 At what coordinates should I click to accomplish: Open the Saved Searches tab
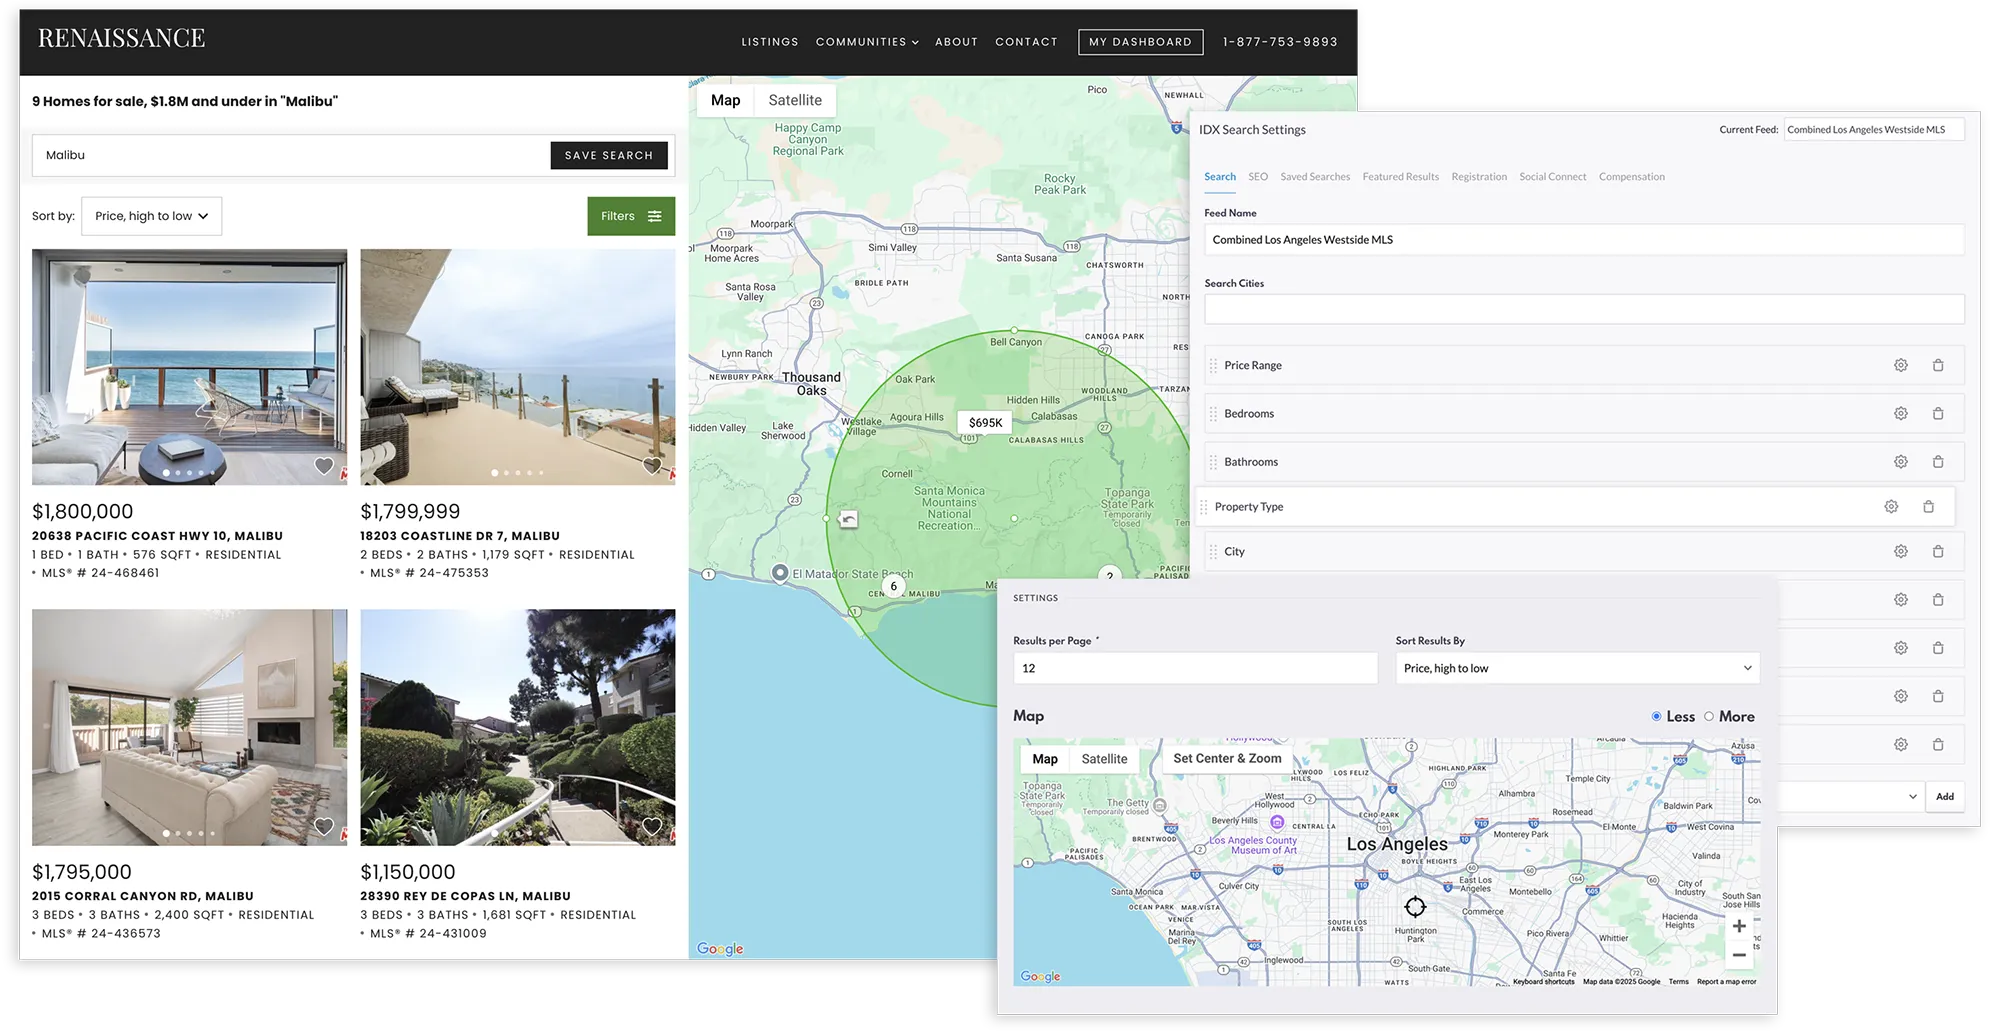[1314, 177]
